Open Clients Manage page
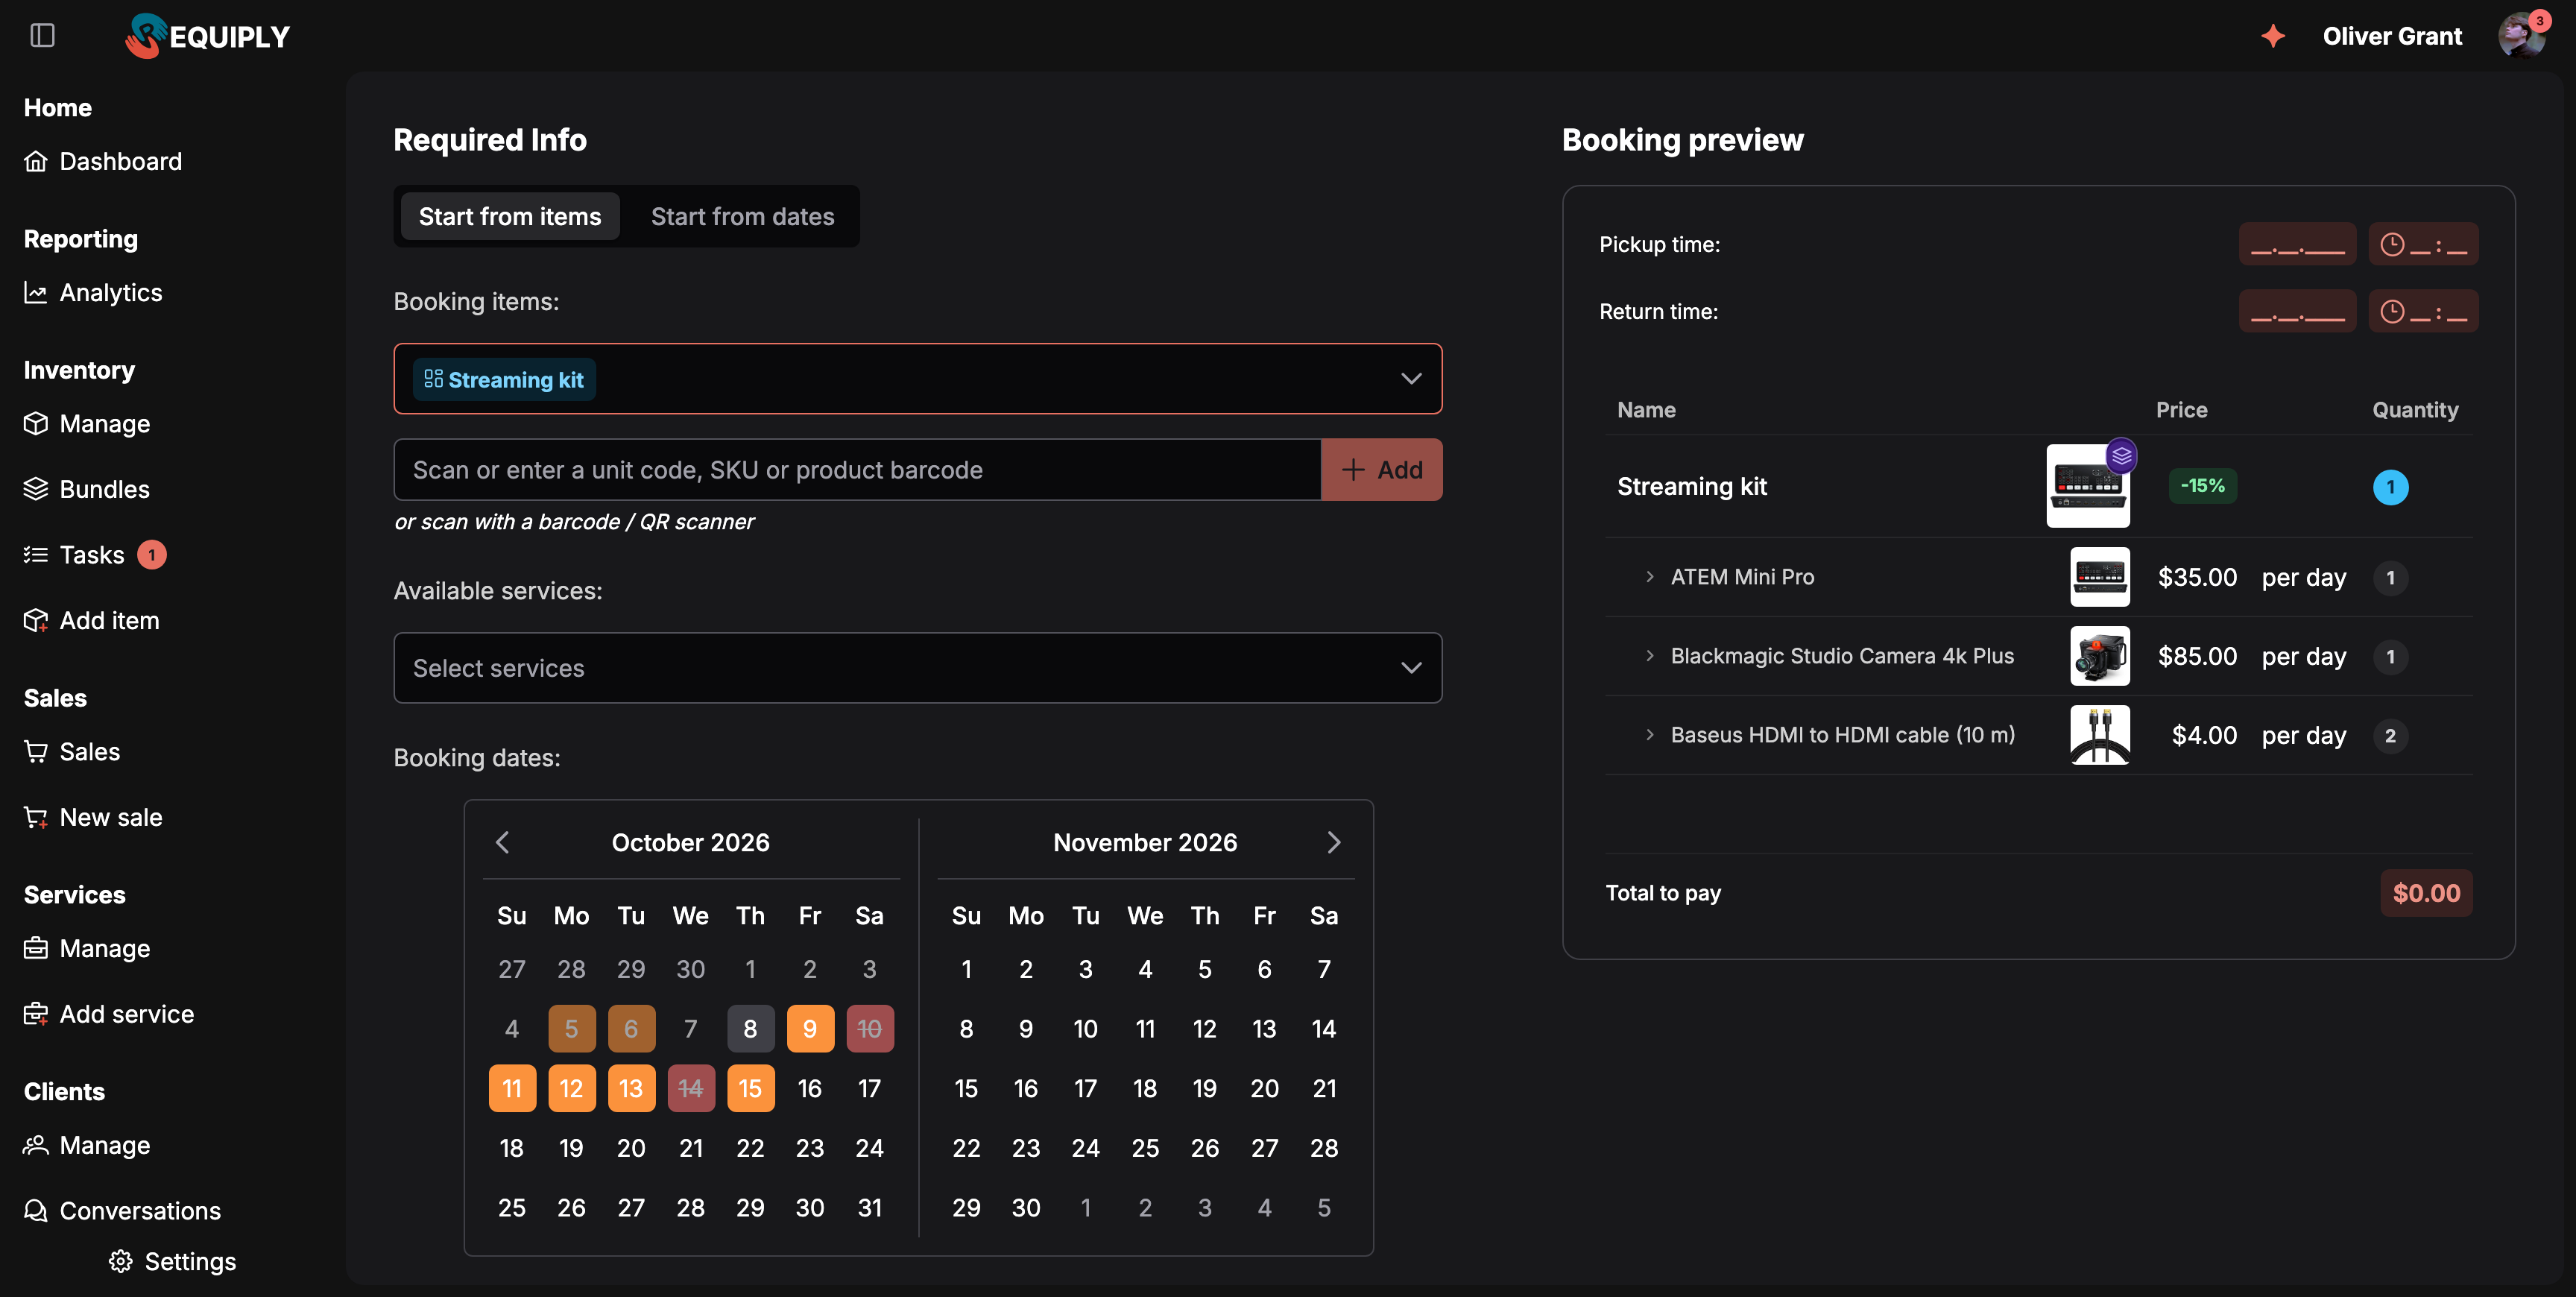 point(87,1145)
